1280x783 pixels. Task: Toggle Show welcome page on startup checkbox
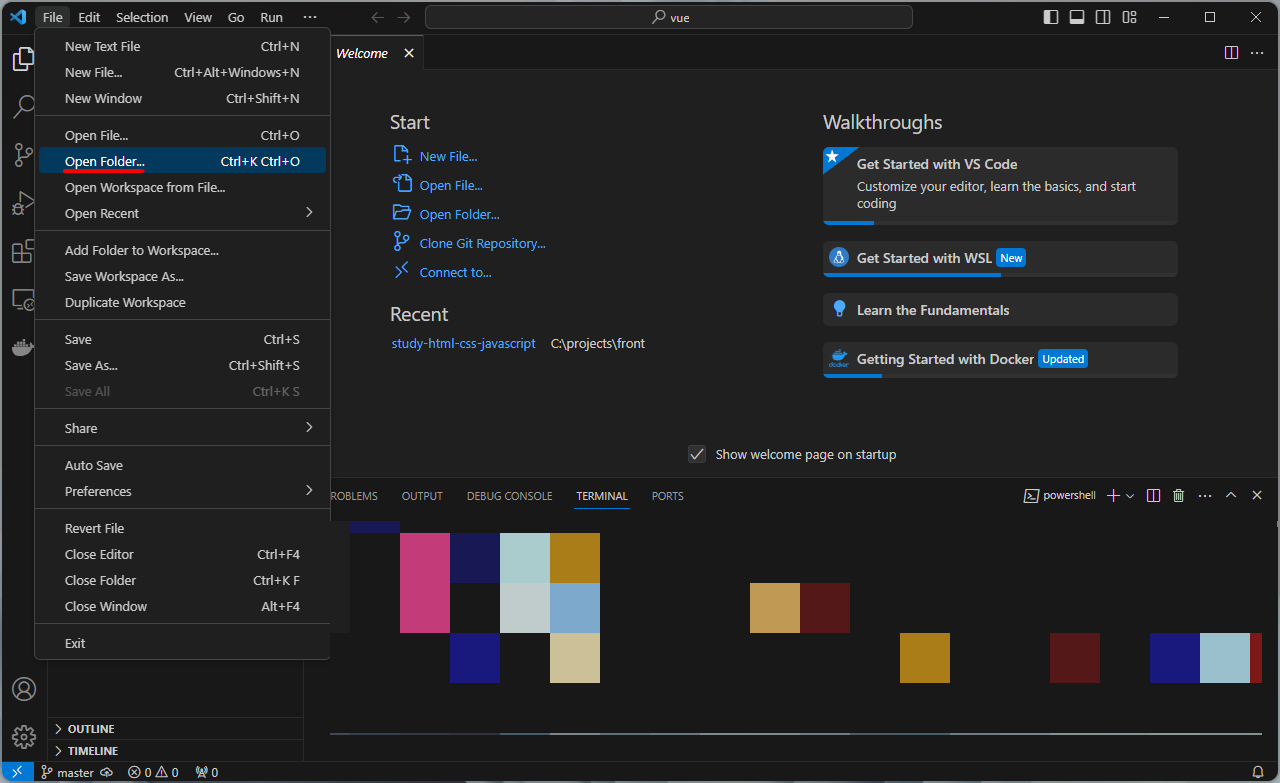[x=697, y=454]
